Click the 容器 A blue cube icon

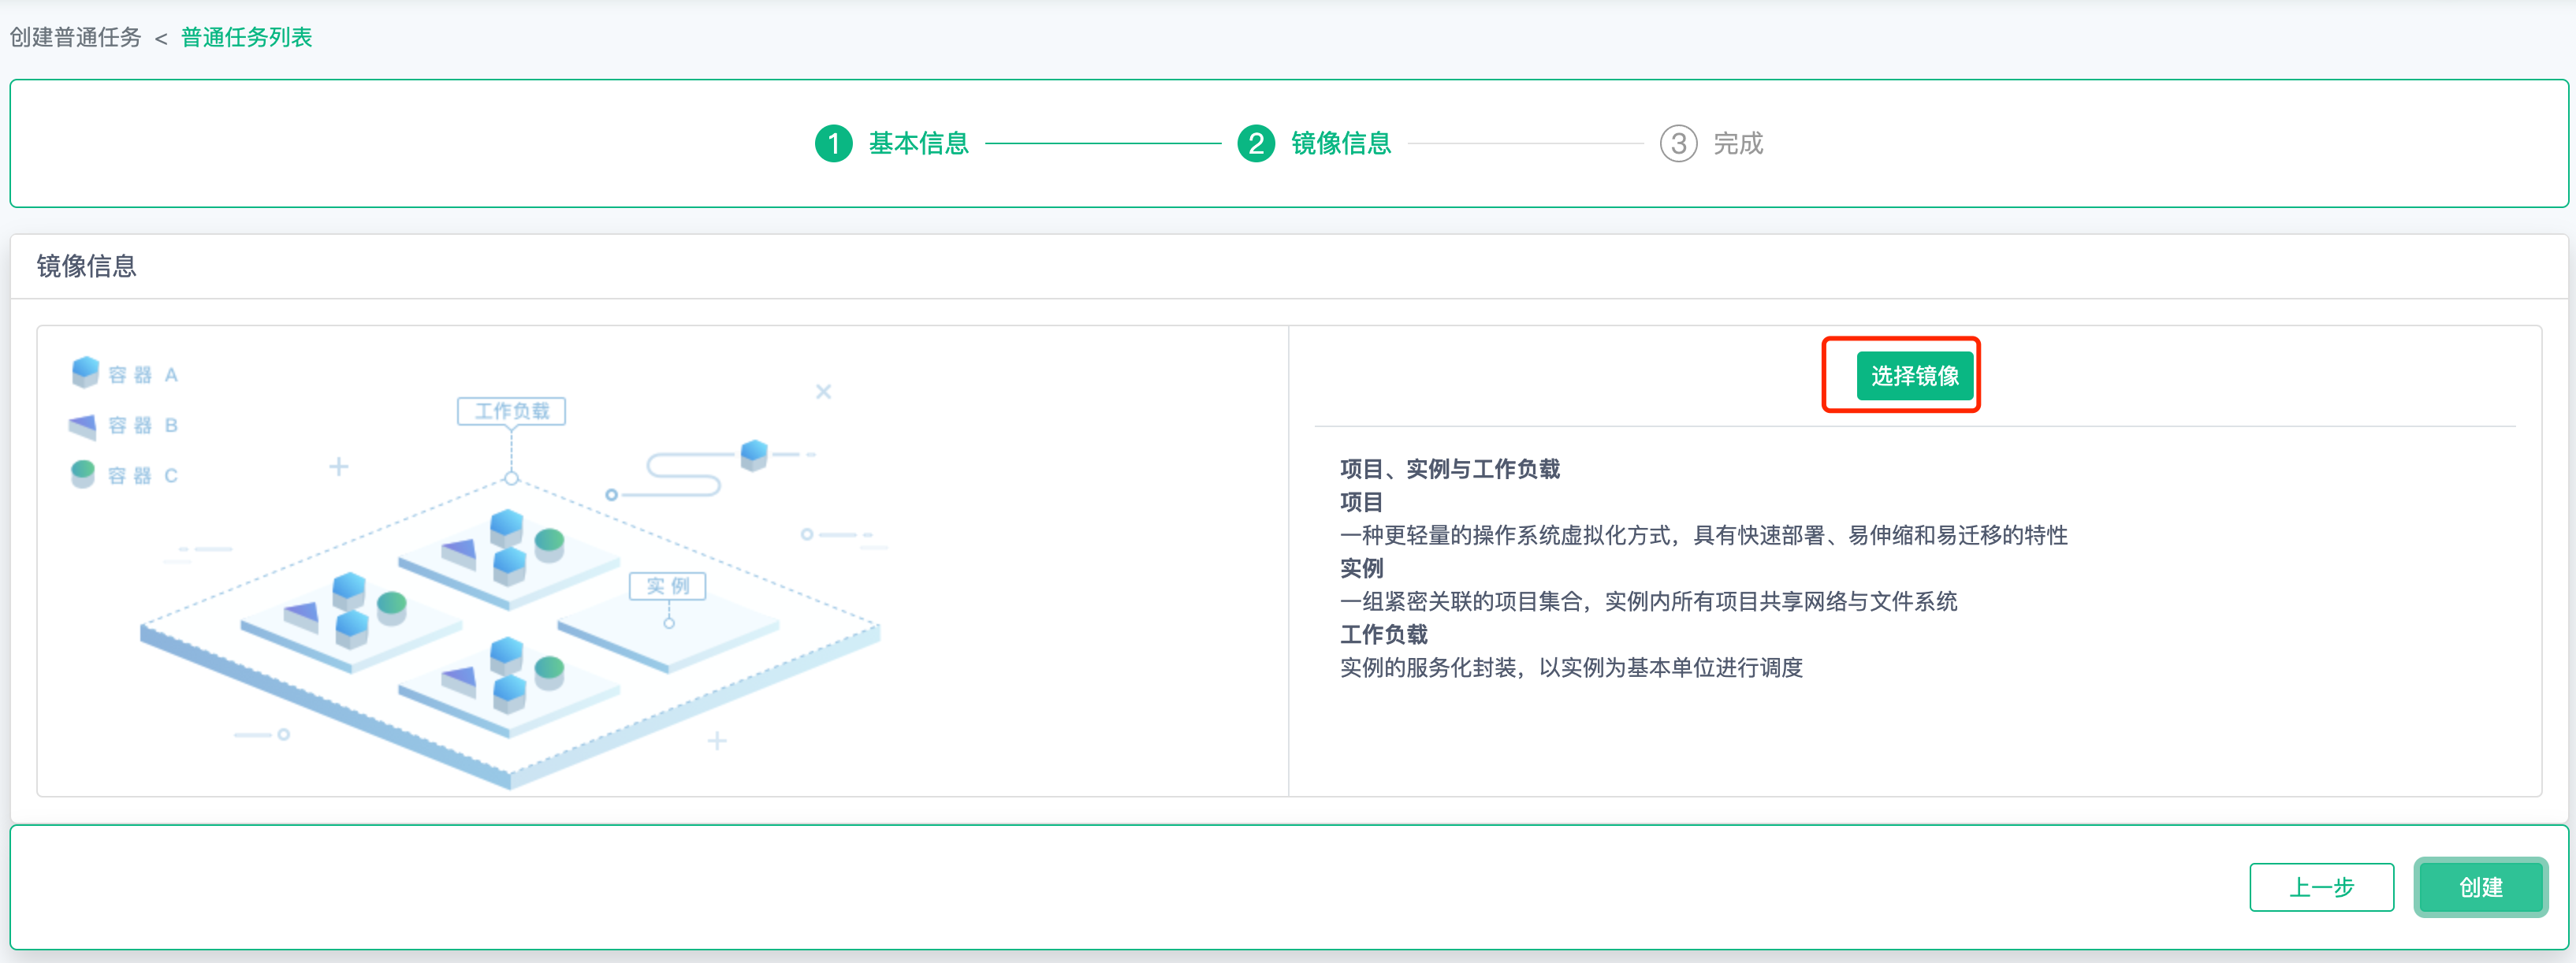tap(85, 372)
